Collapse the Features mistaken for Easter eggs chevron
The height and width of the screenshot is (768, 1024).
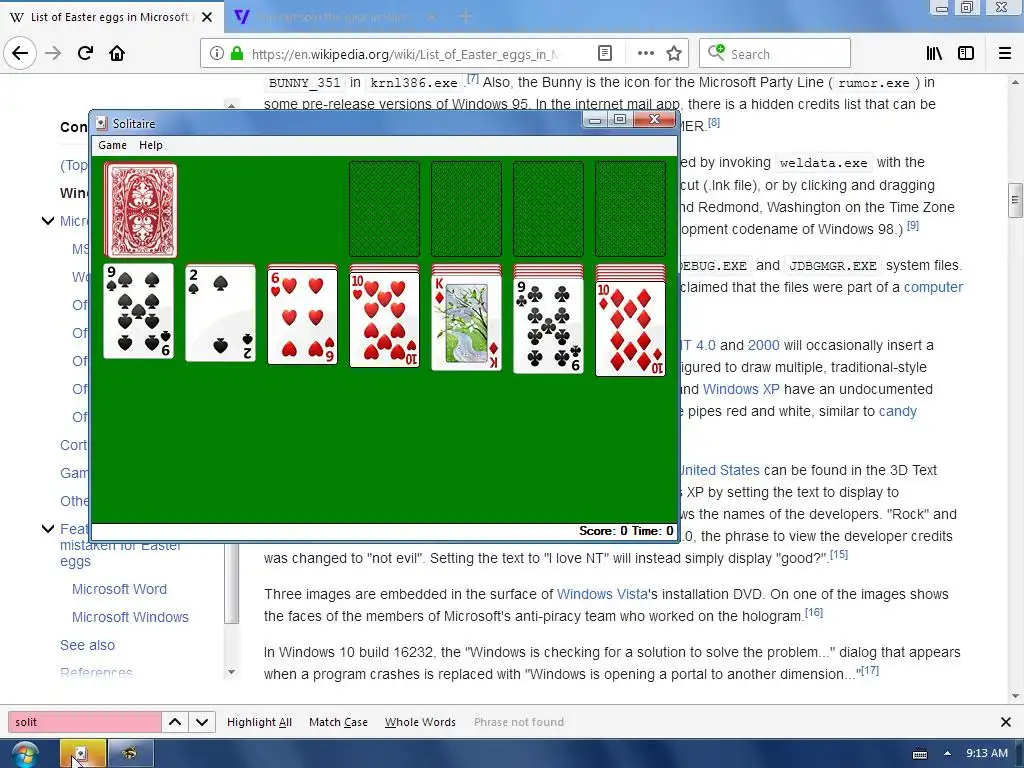[48, 528]
